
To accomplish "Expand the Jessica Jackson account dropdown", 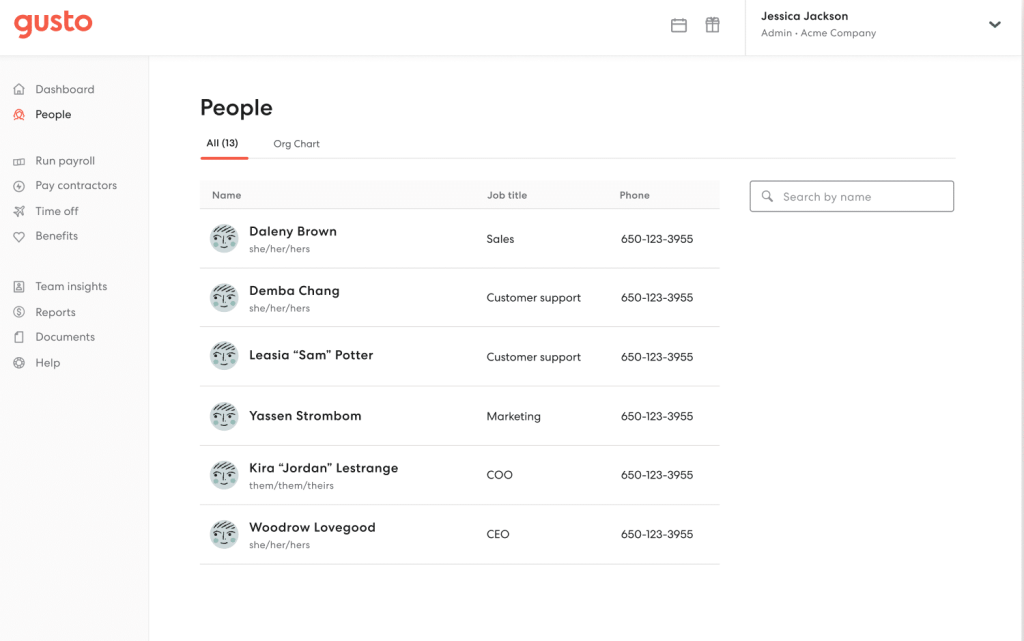I will coord(994,25).
